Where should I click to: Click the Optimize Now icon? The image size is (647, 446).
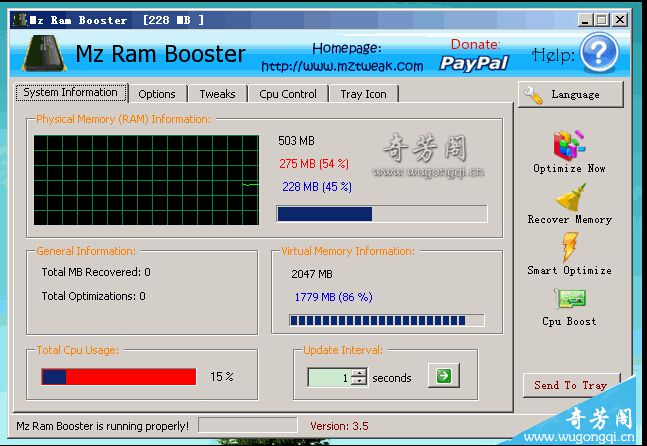coord(569,145)
